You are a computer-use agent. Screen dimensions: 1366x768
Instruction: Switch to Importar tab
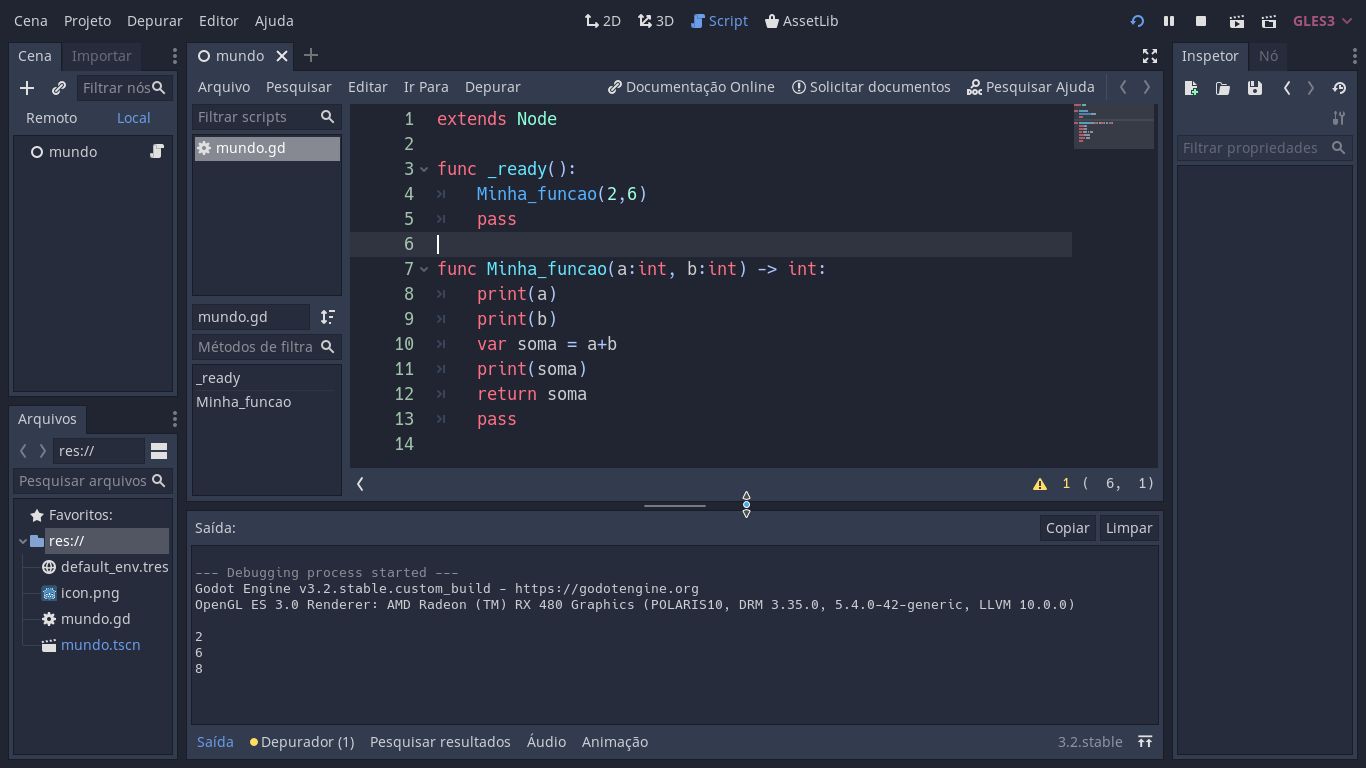click(x=101, y=56)
